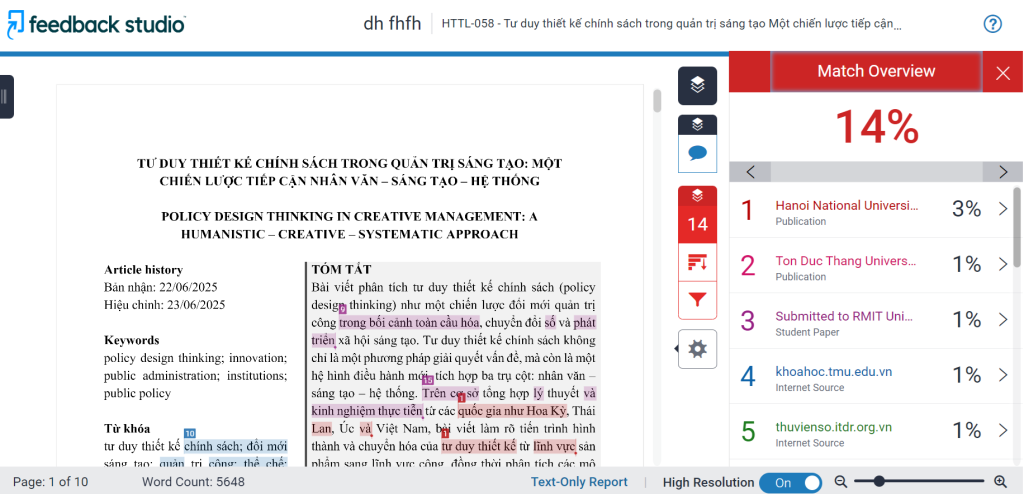Click the zoom out magnifier icon
1024x494 pixels.
pyautogui.click(x=840, y=482)
